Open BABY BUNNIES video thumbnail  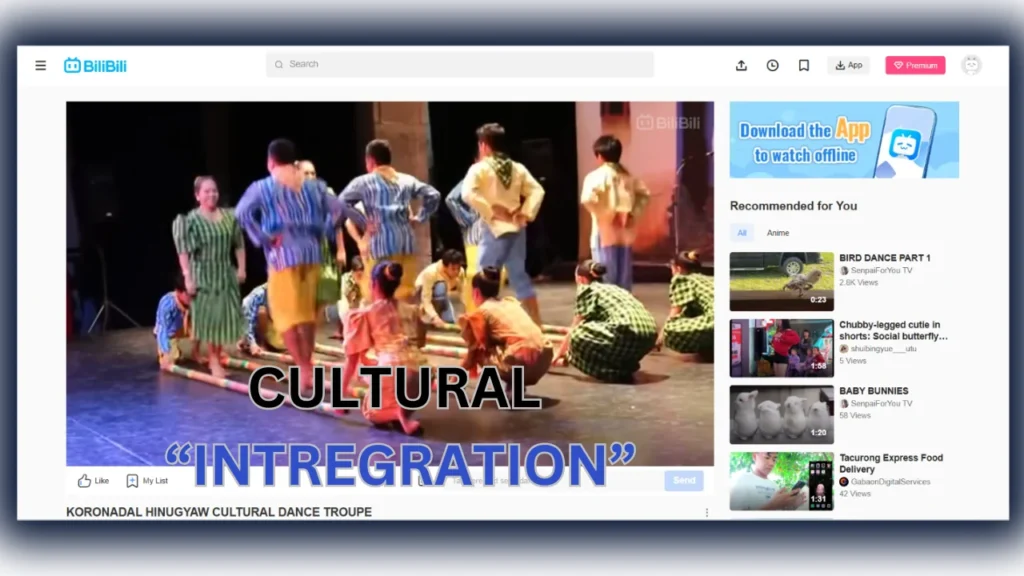[781, 414]
